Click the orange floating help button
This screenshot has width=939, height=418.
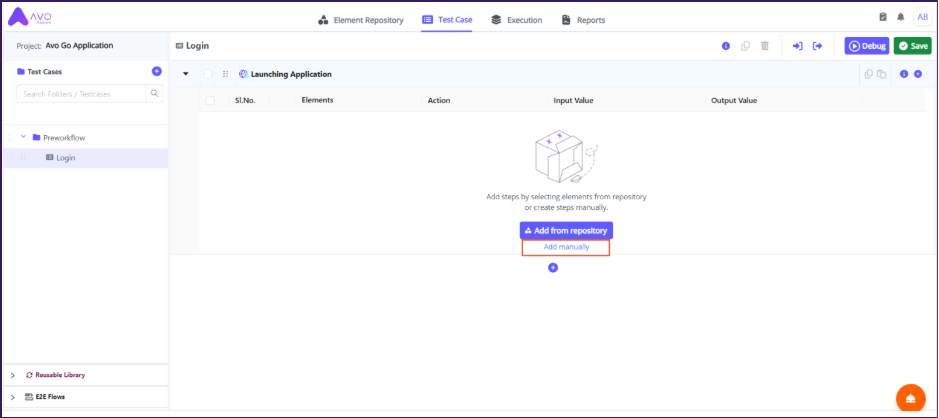(909, 398)
